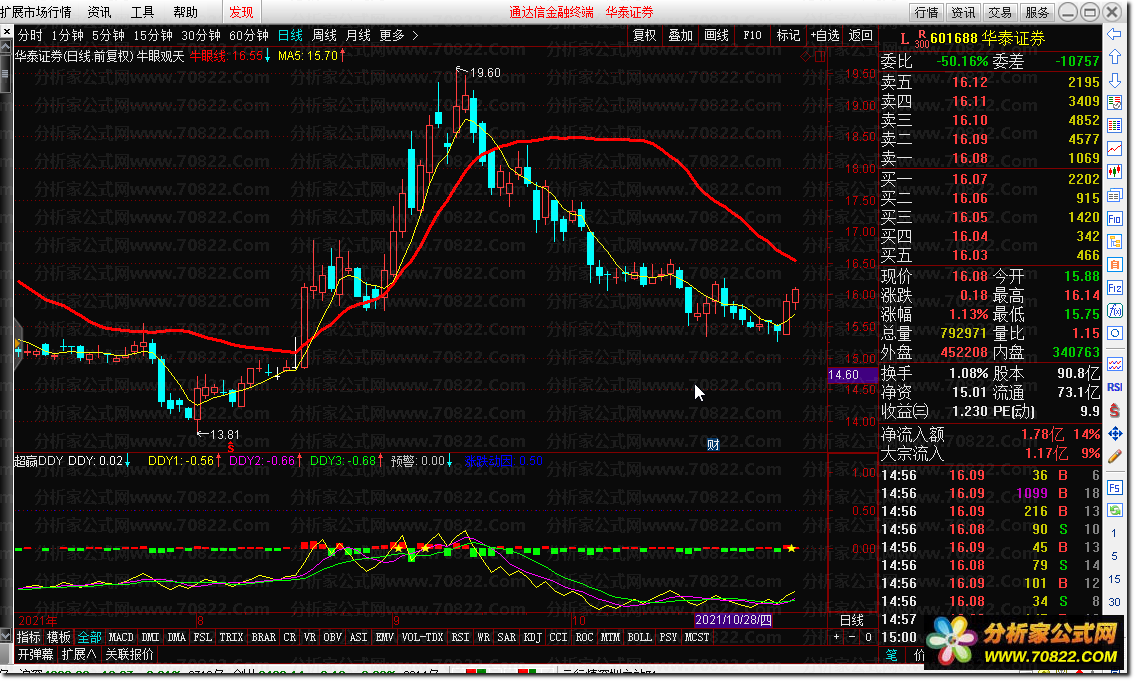Open the candlestick chart icon in sidebar
The image size is (1136, 681).
point(1114,172)
